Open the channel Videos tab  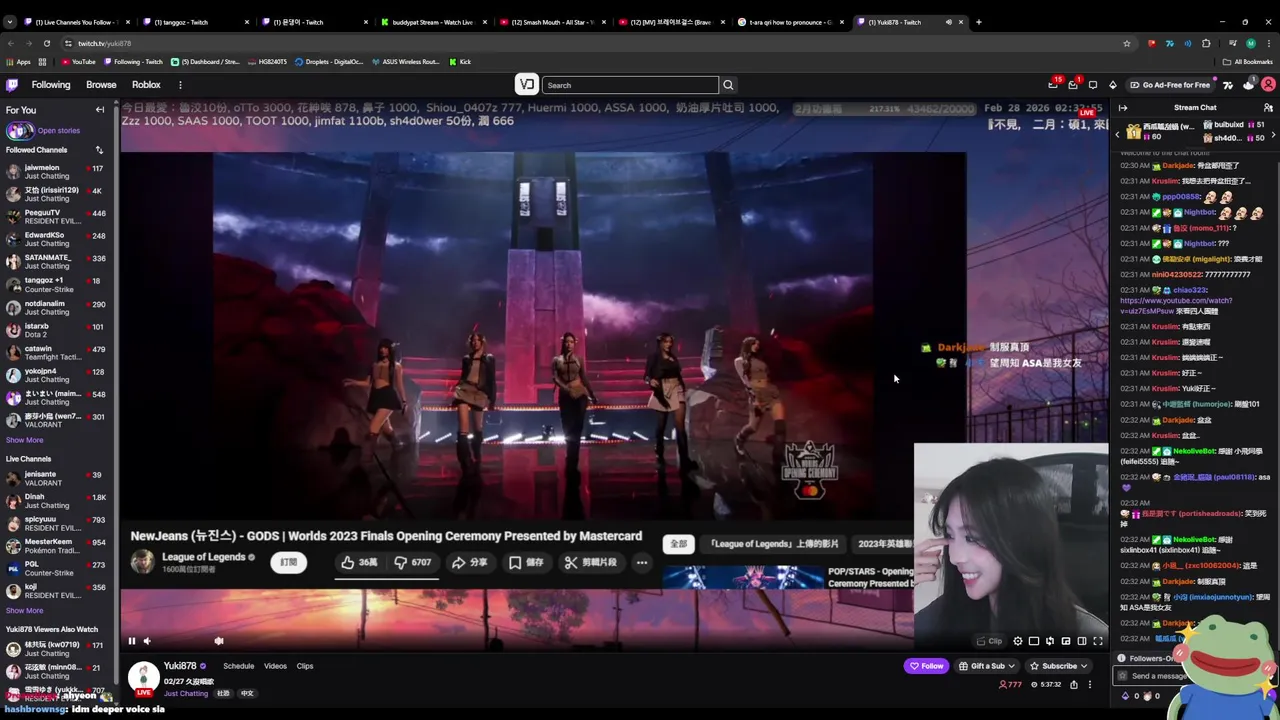[x=275, y=666]
